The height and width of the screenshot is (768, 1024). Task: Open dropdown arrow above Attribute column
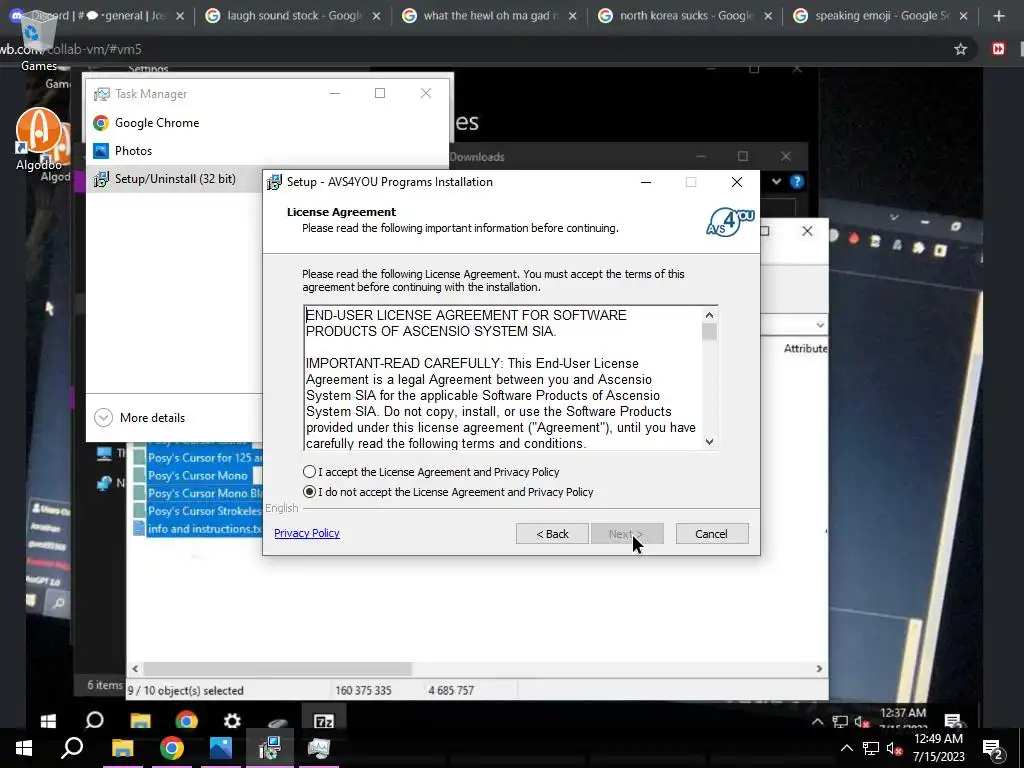click(820, 325)
